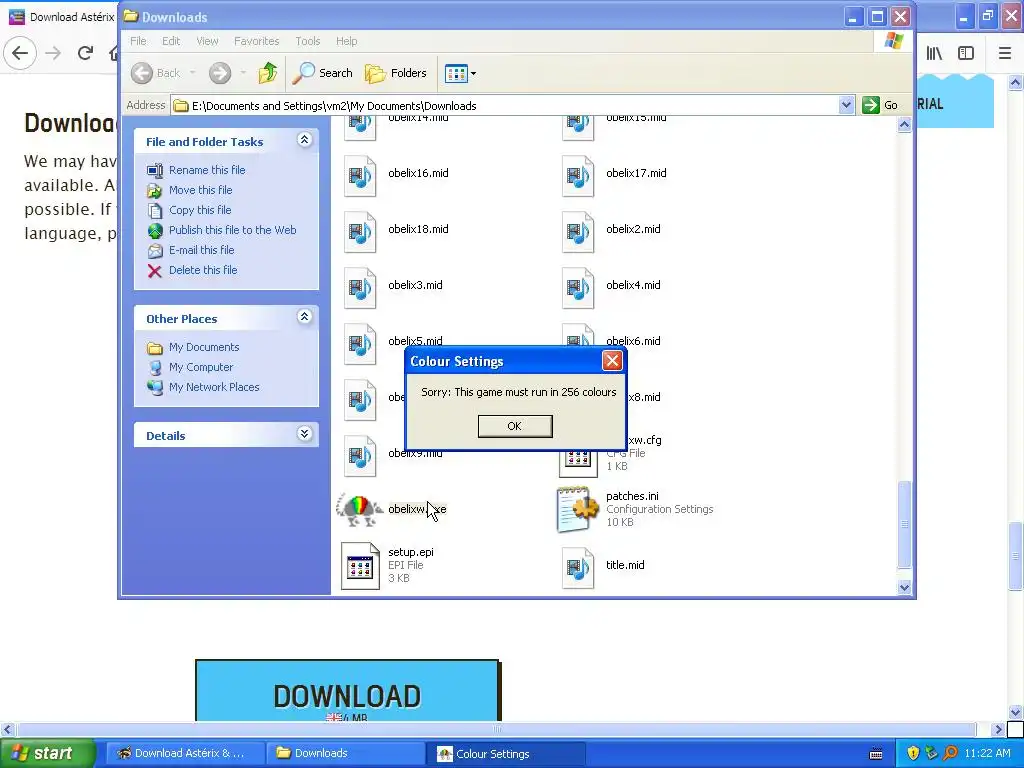Select the title.mid file icon
Screen dimensions: 1024x768
pos(578,568)
